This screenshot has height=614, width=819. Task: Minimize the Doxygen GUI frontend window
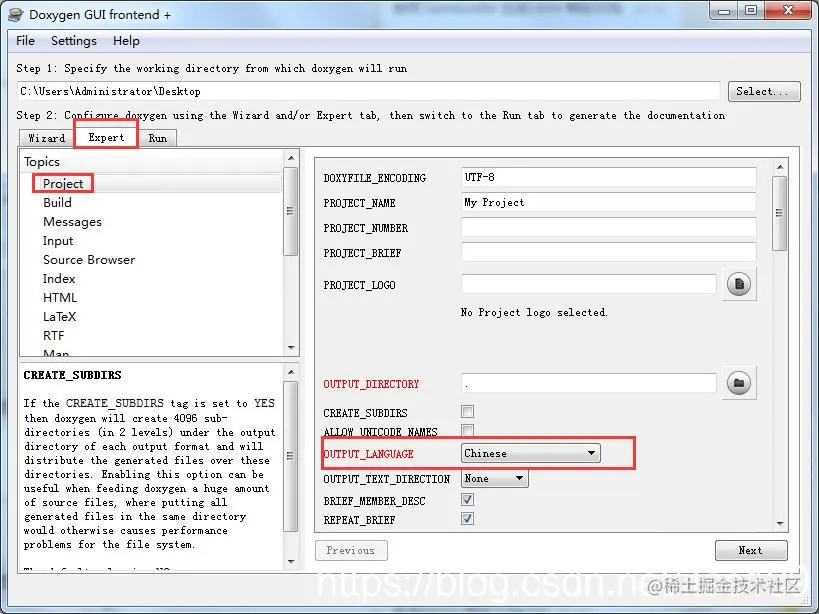(724, 10)
